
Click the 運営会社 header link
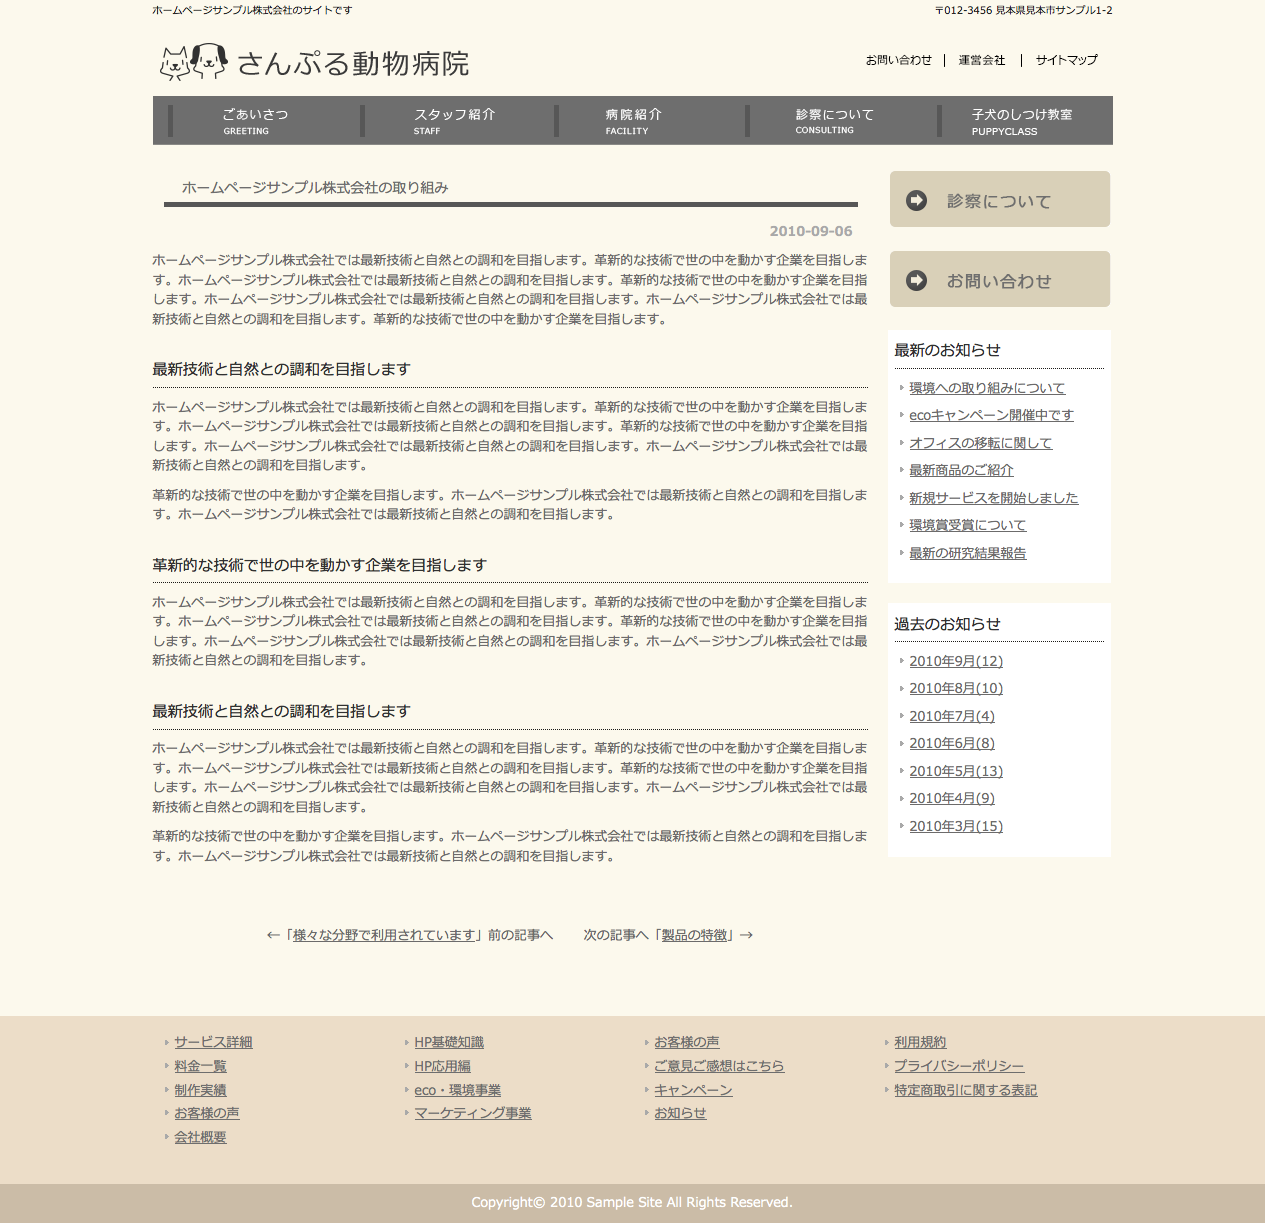pyautogui.click(x=982, y=60)
